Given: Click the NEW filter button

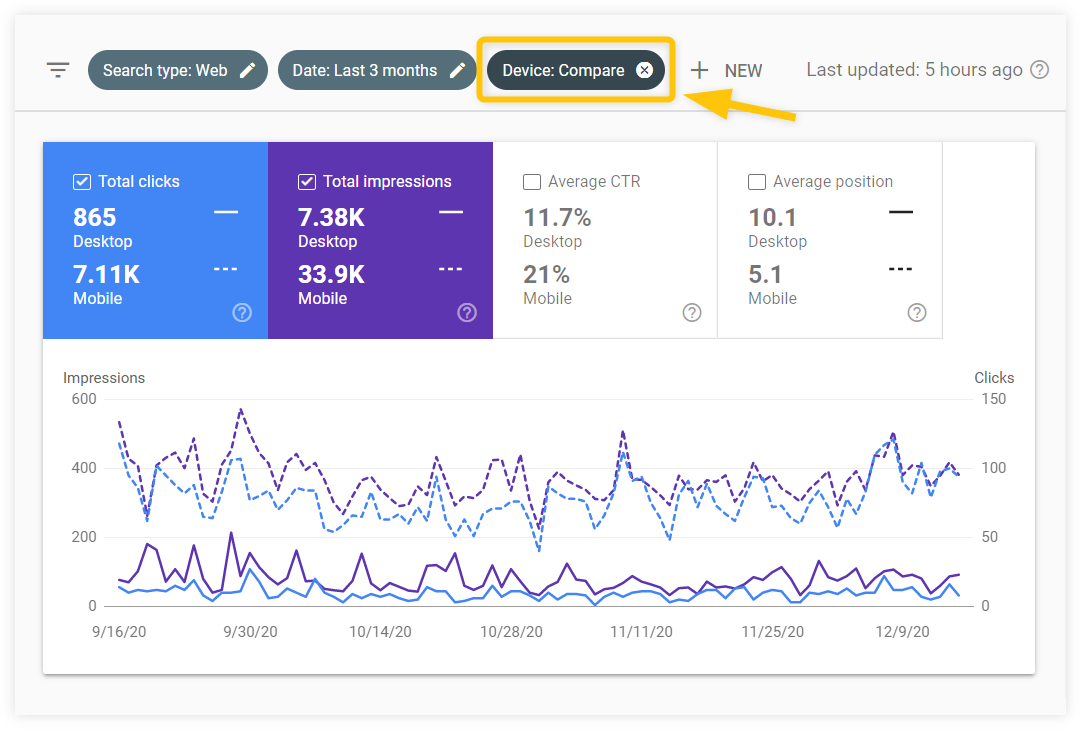Looking at the screenshot, I should (x=743, y=71).
